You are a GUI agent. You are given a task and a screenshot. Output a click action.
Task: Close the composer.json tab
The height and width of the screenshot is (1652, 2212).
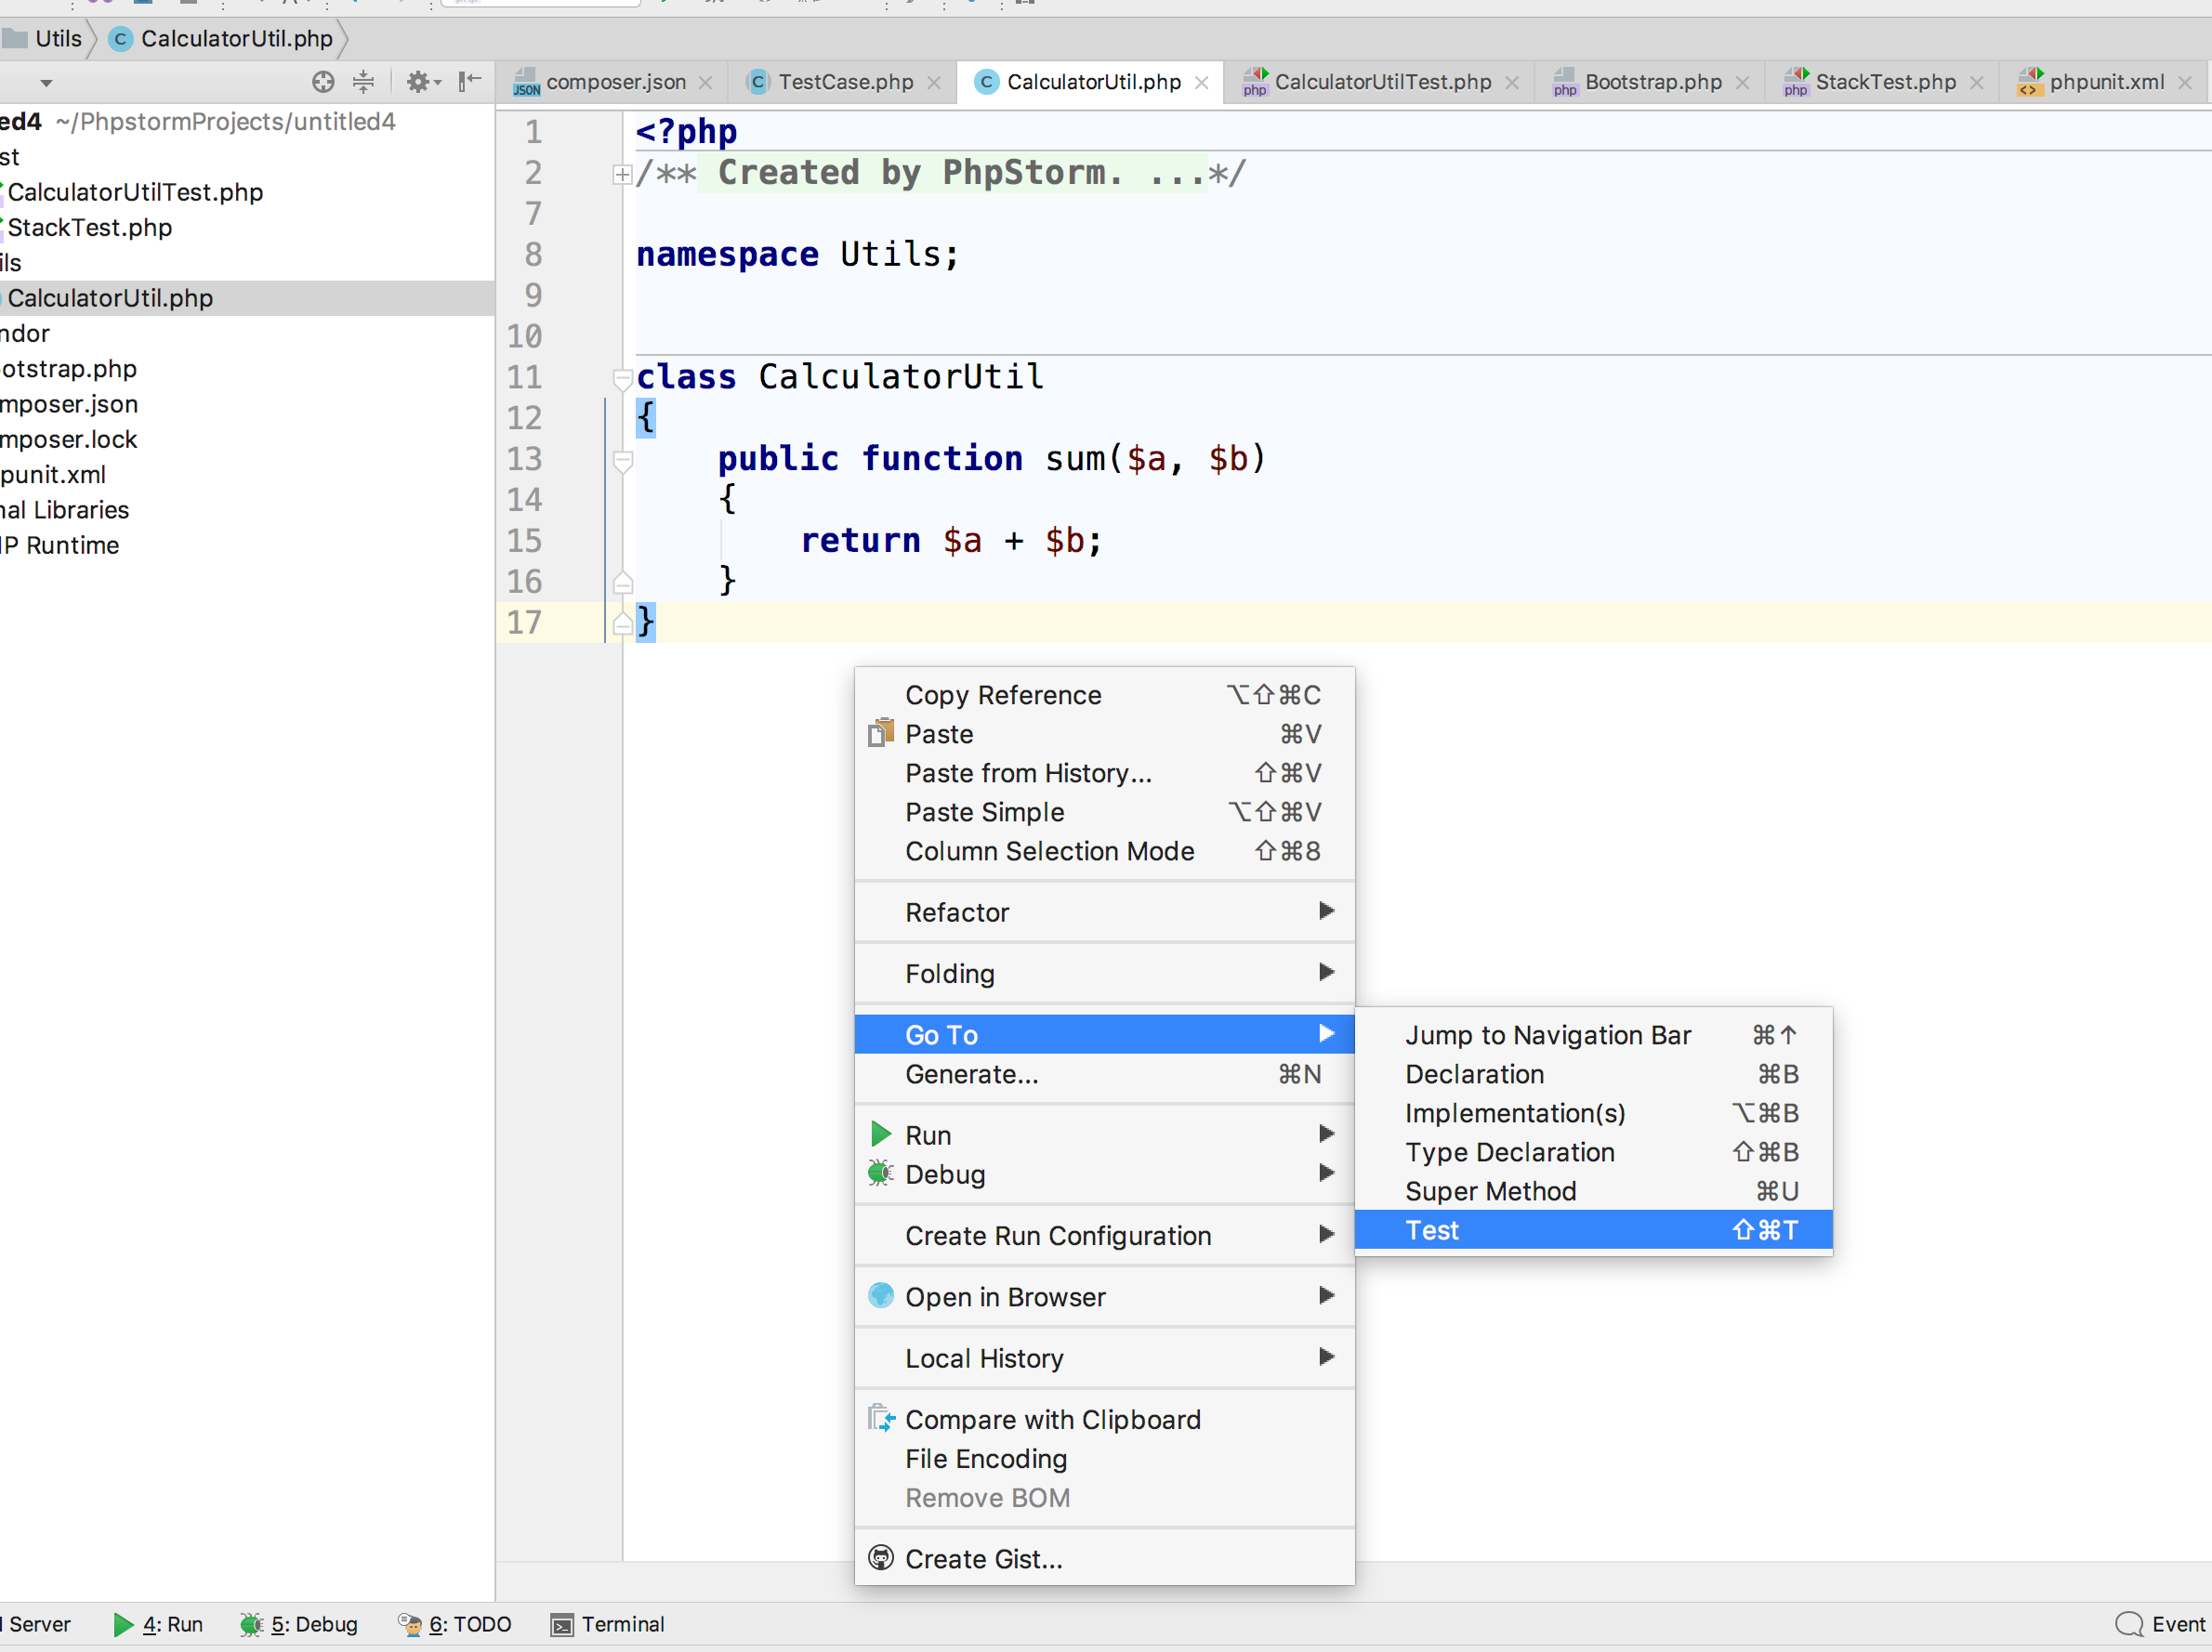pyautogui.click(x=706, y=83)
